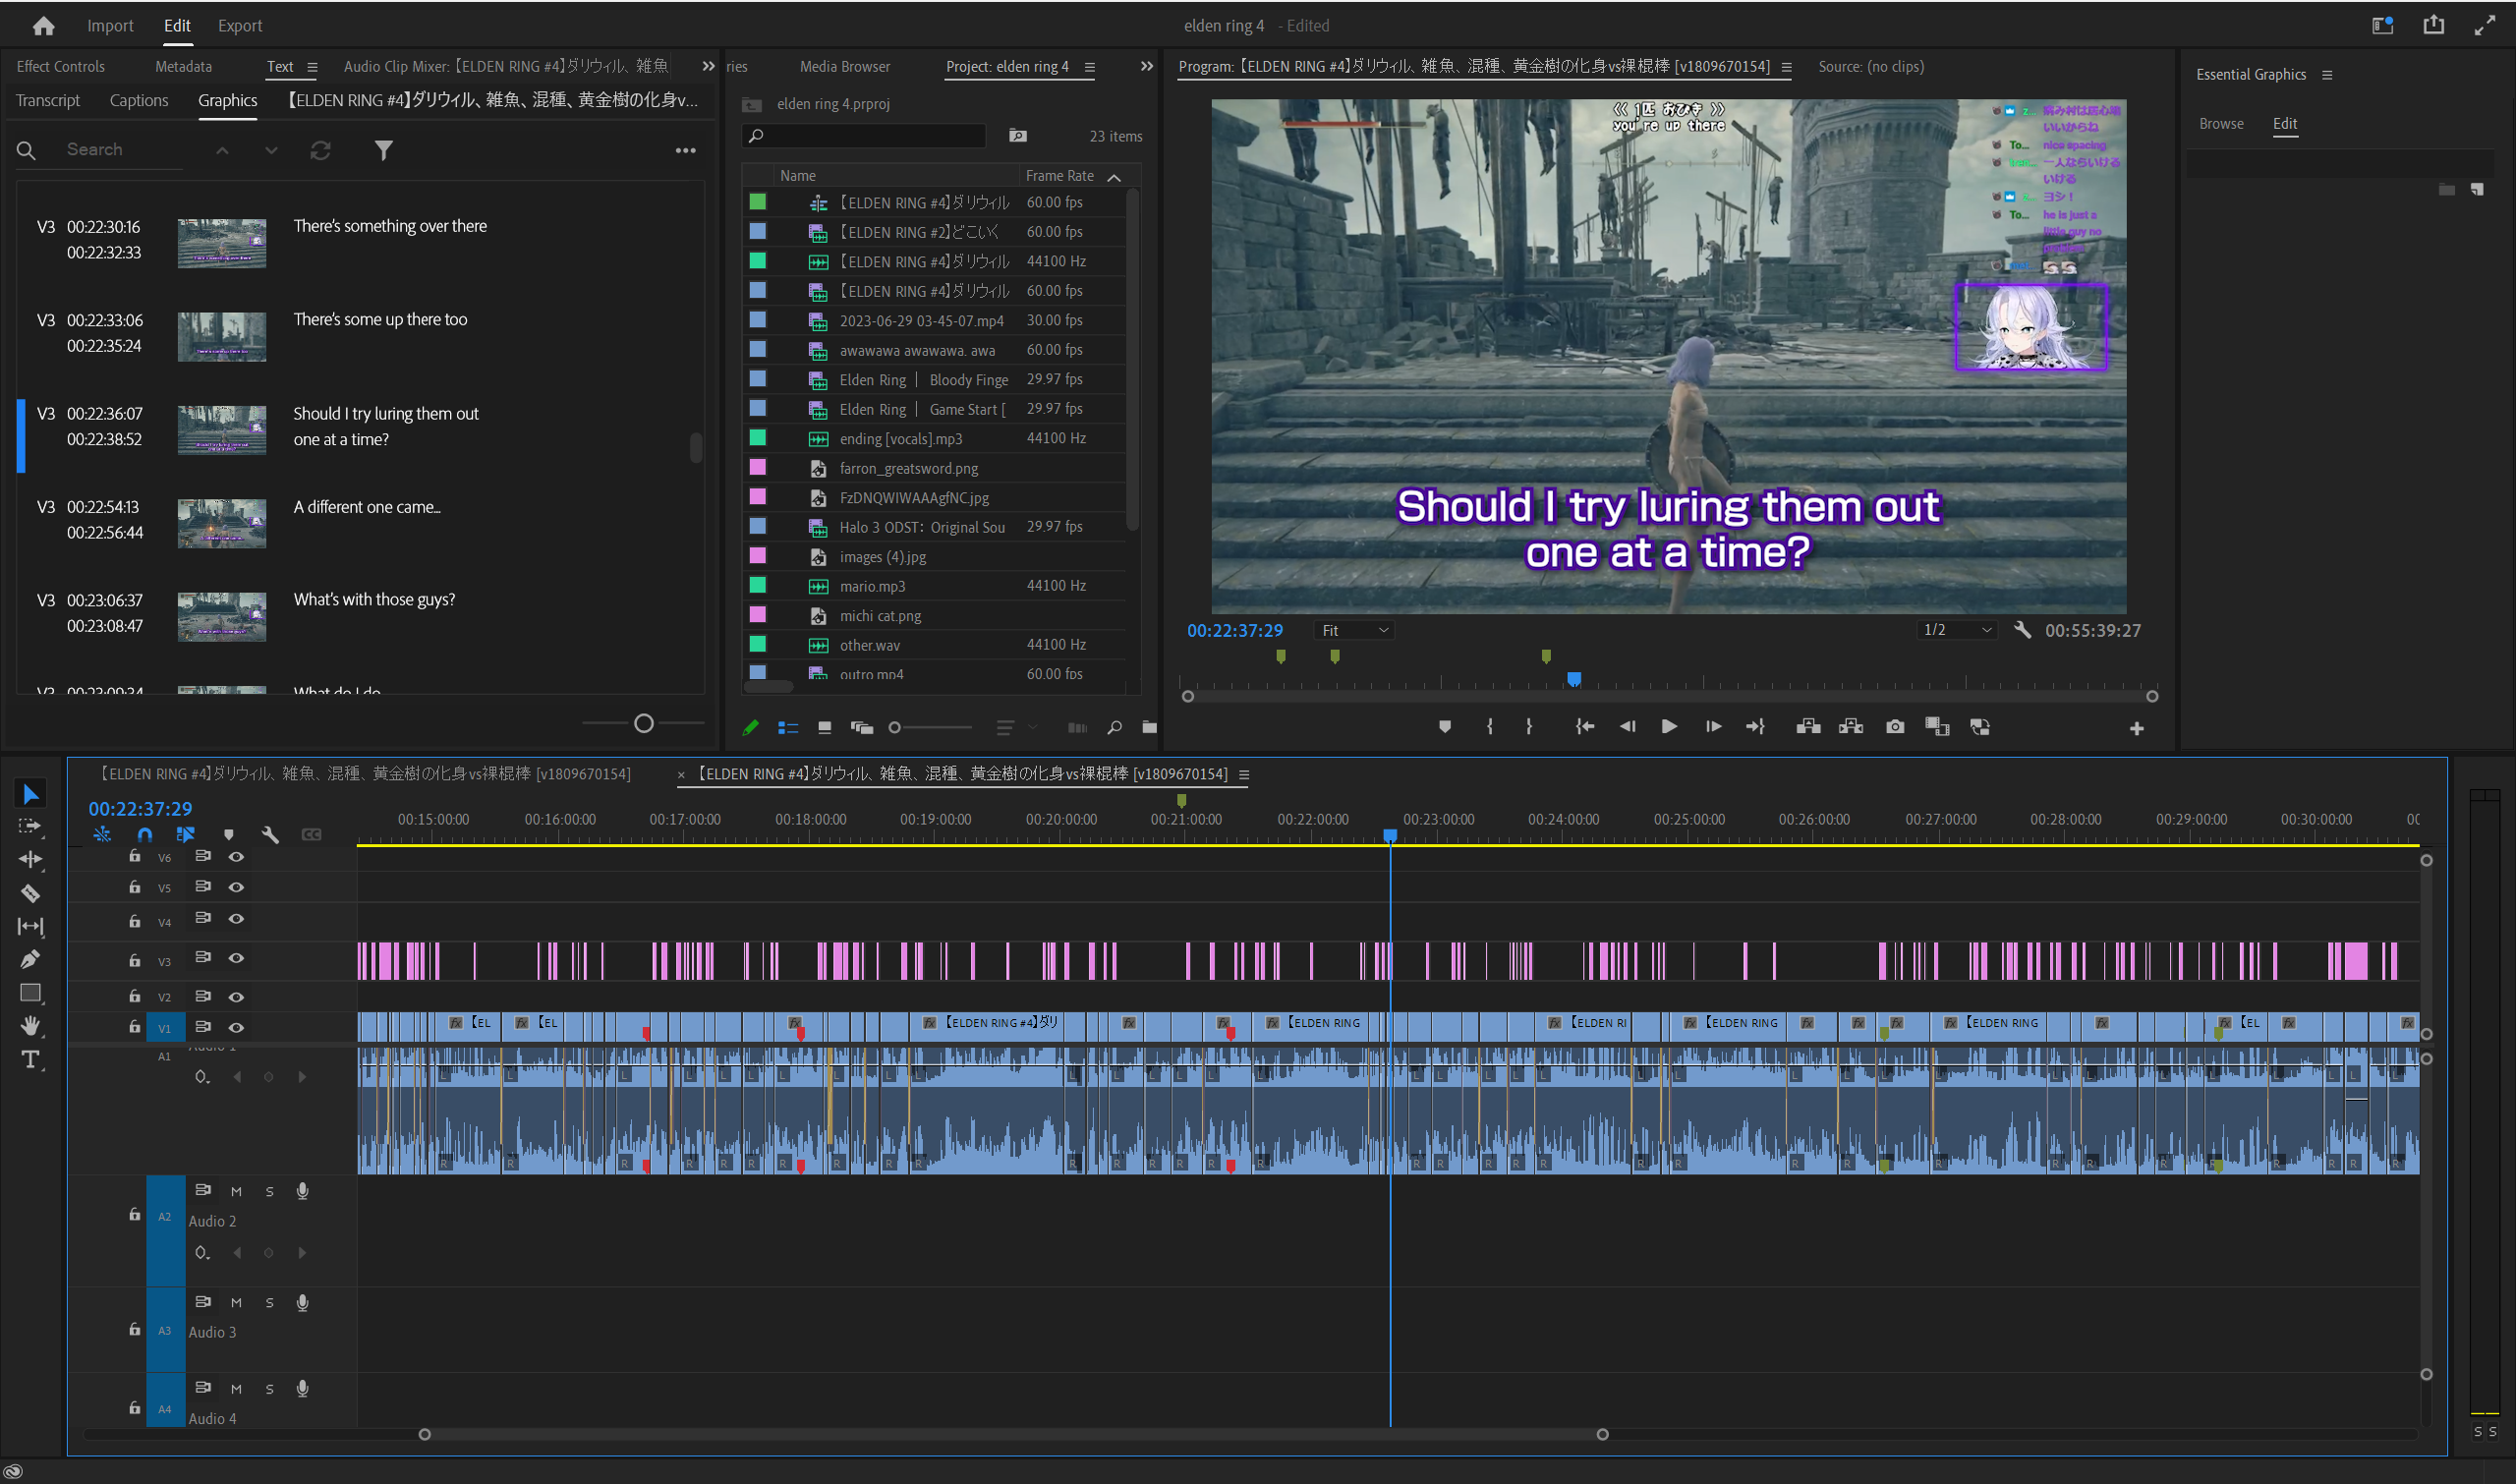Screen dimensions: 2516x1484
Task: Solo the Audio 3 track
Action: point(269,1303)
